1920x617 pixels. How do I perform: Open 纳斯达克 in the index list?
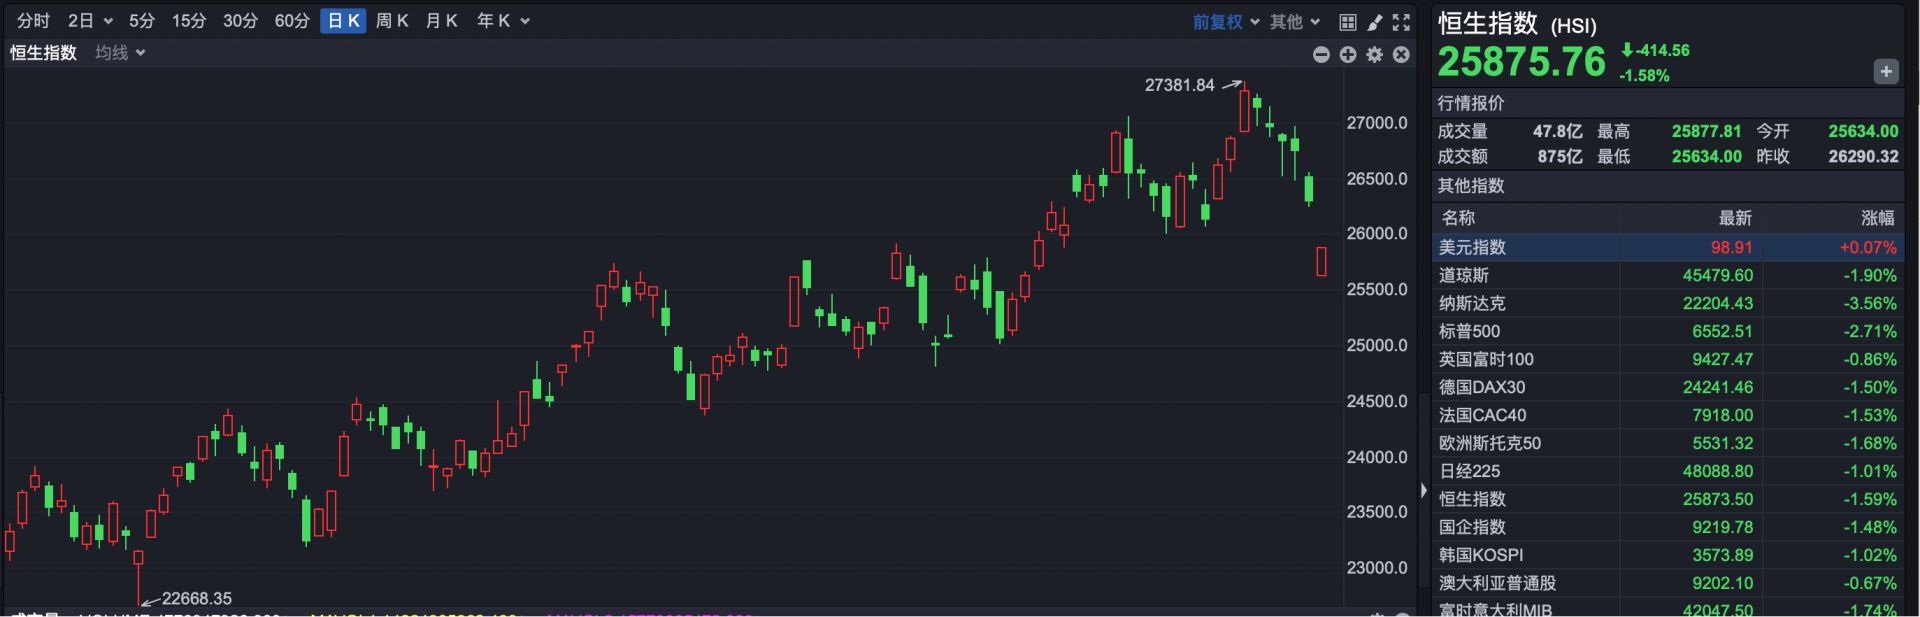1472,303
